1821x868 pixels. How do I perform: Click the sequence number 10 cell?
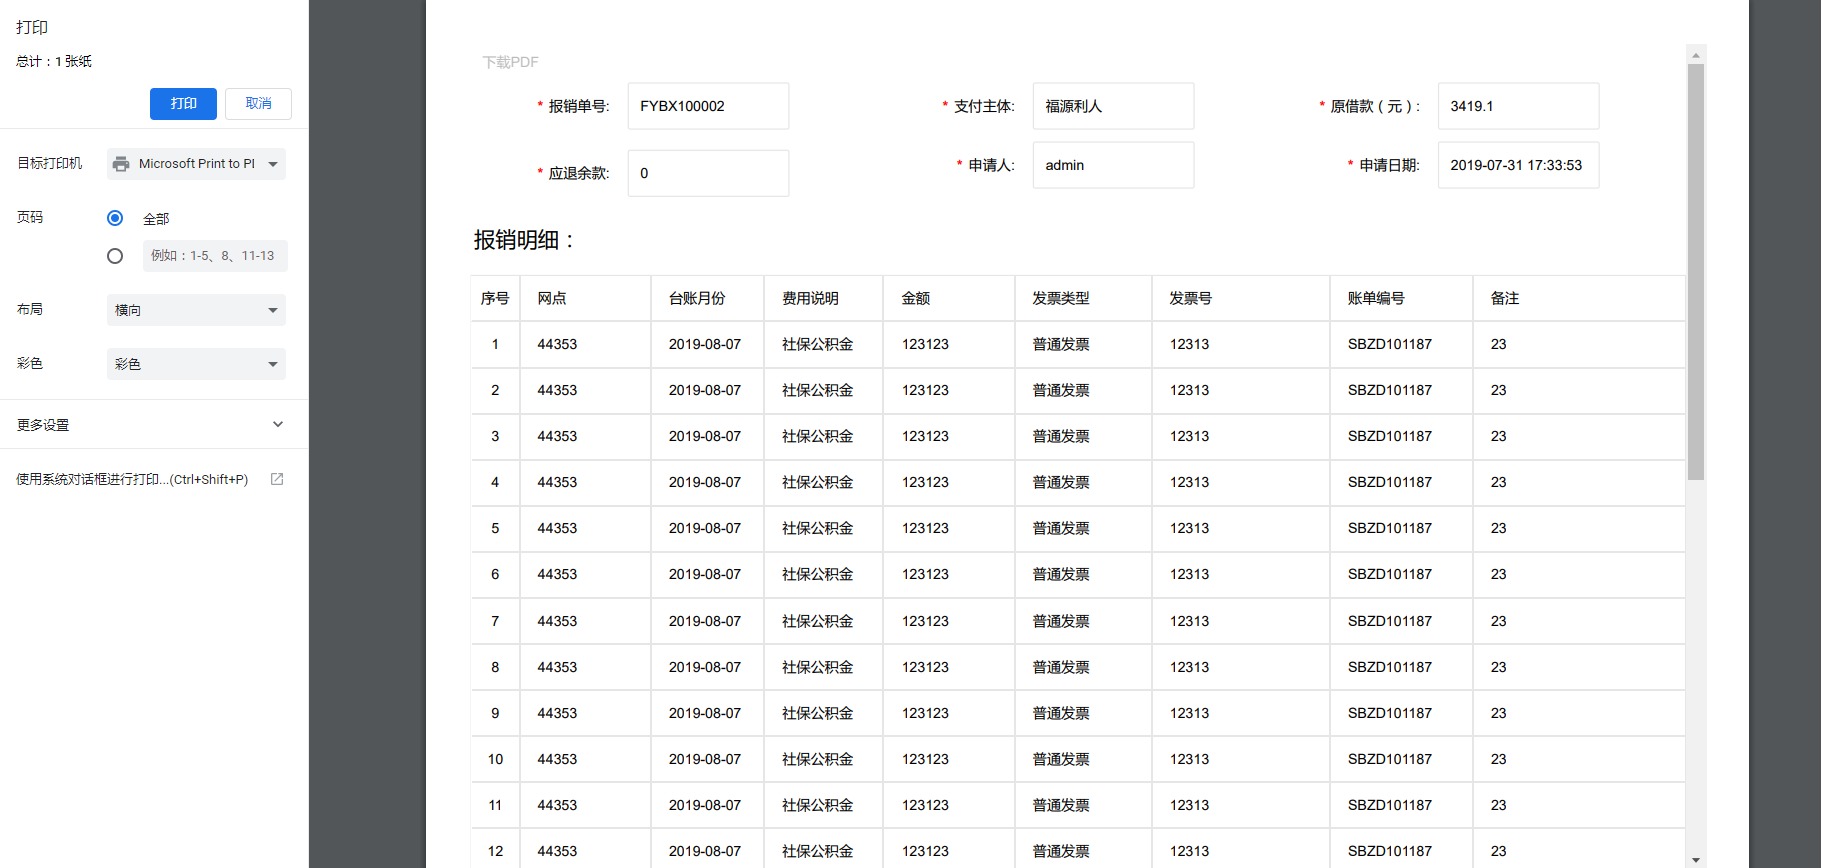(x=495, y=759)
